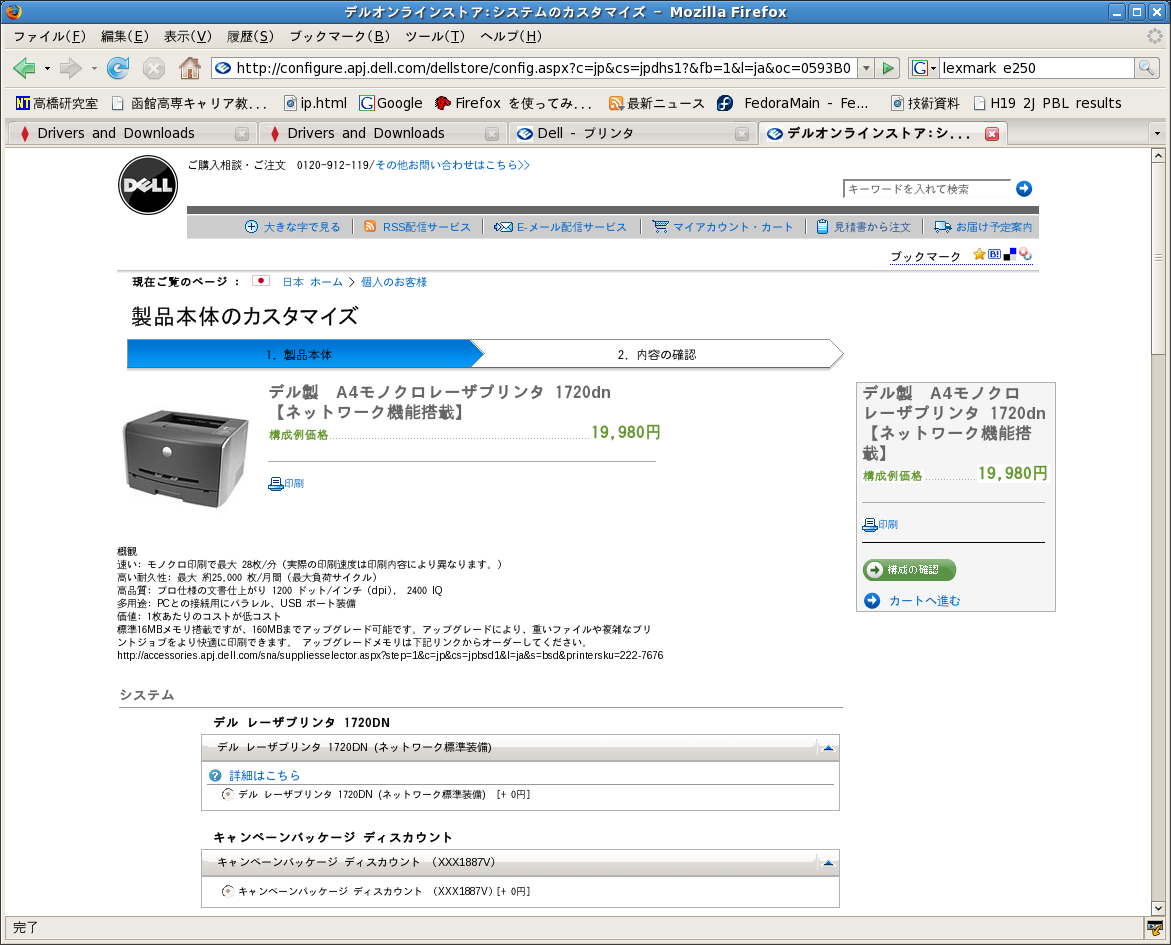
Task: Click the star bookmark icon next to ブックマーク
Action: coord(979,254)
